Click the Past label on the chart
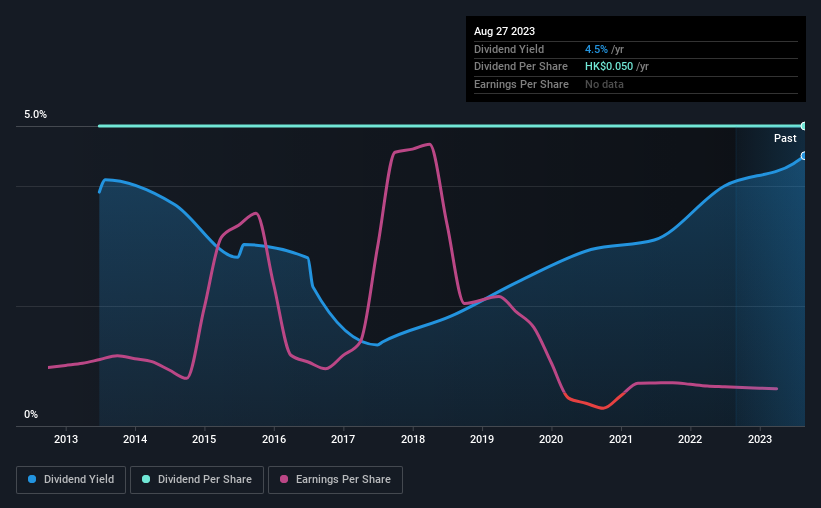Viewport: 821px width, 508px height. point(785,138)
